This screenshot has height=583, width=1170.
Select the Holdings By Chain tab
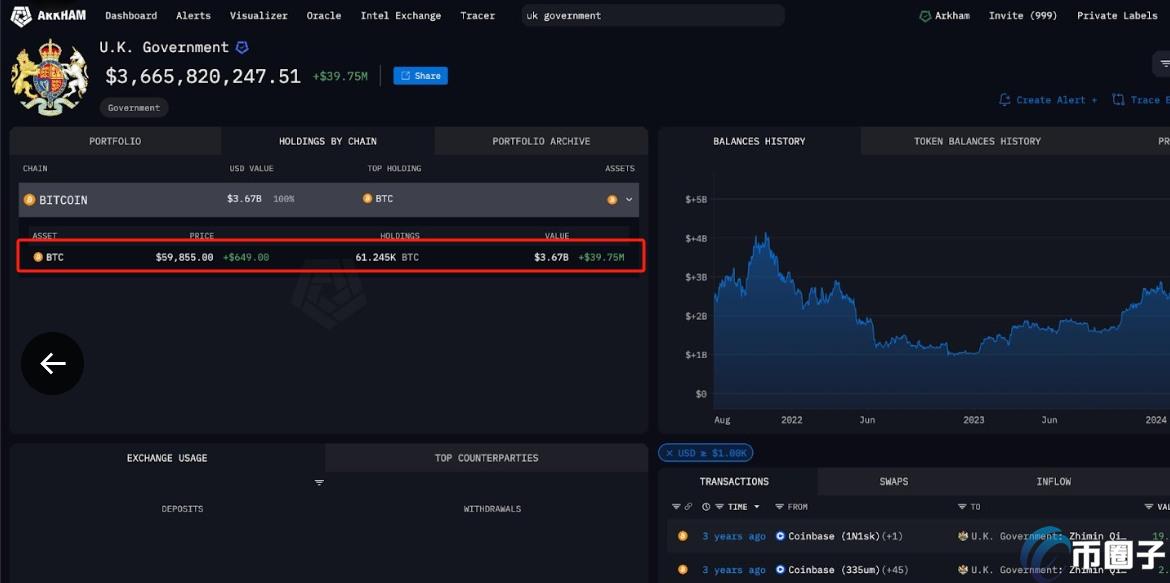(328, 141)
